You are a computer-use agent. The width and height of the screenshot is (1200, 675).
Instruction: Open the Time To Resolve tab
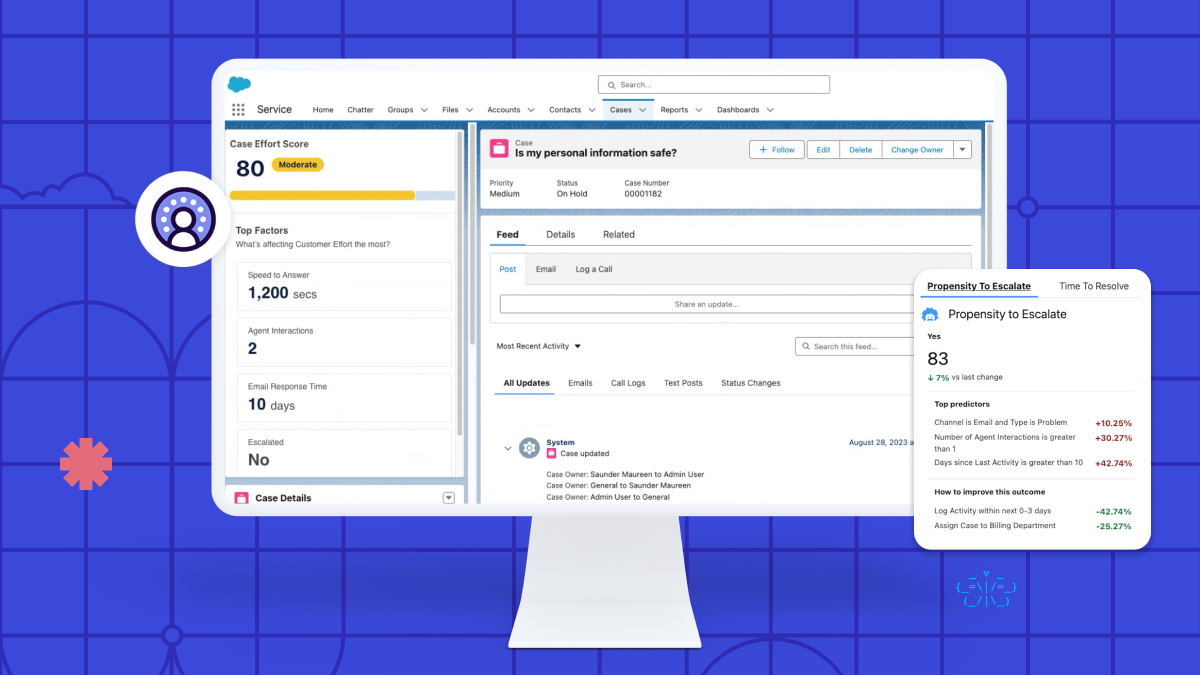1094,285
